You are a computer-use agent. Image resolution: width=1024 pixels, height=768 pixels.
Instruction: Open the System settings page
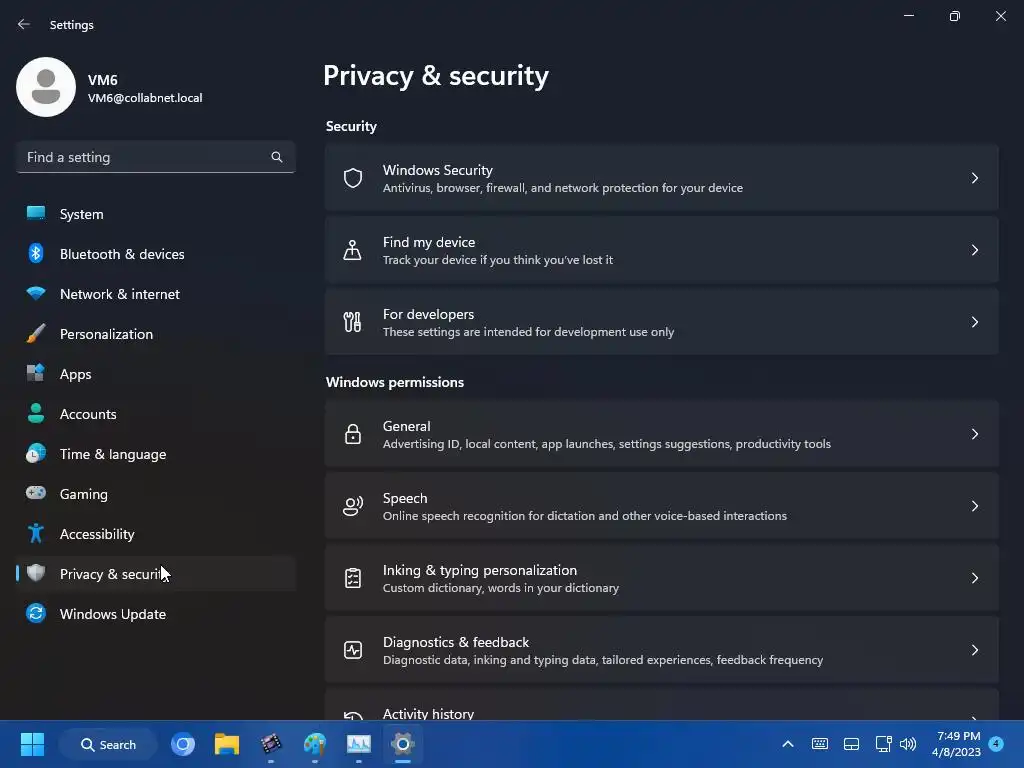click(x=155, y=214)
